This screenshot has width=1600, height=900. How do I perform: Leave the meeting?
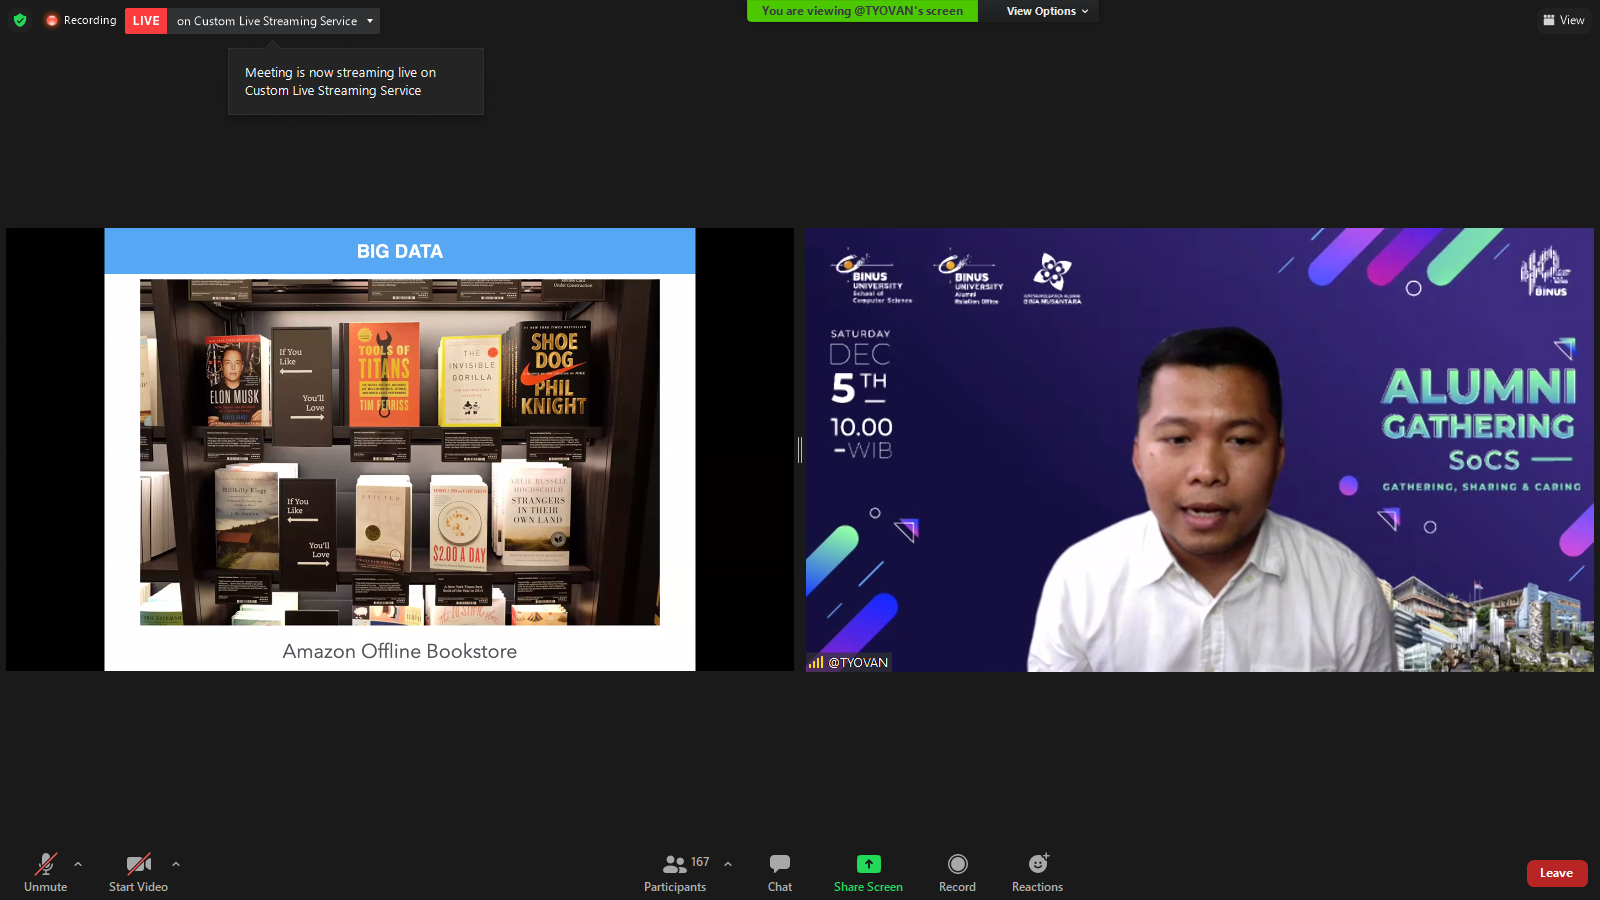pos(1557,873)
